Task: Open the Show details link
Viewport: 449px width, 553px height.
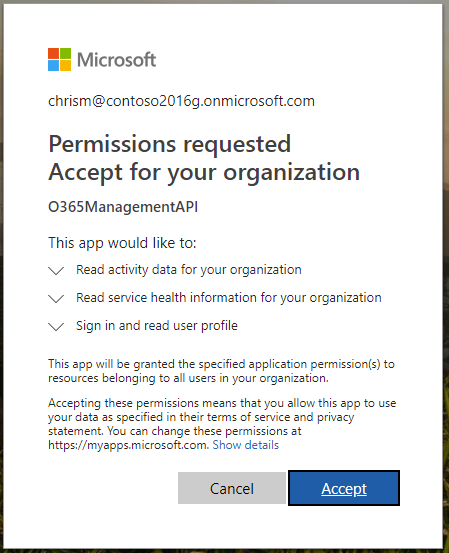Action: tap(245, 445)
